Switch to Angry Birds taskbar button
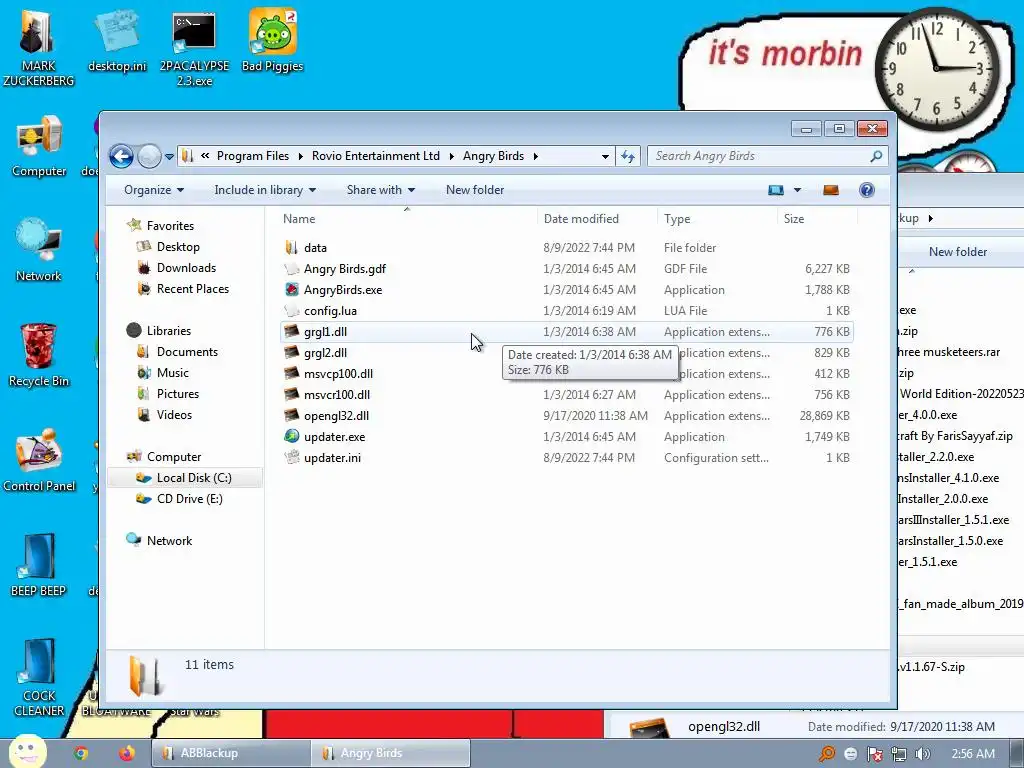 click(x=391, y=753)
